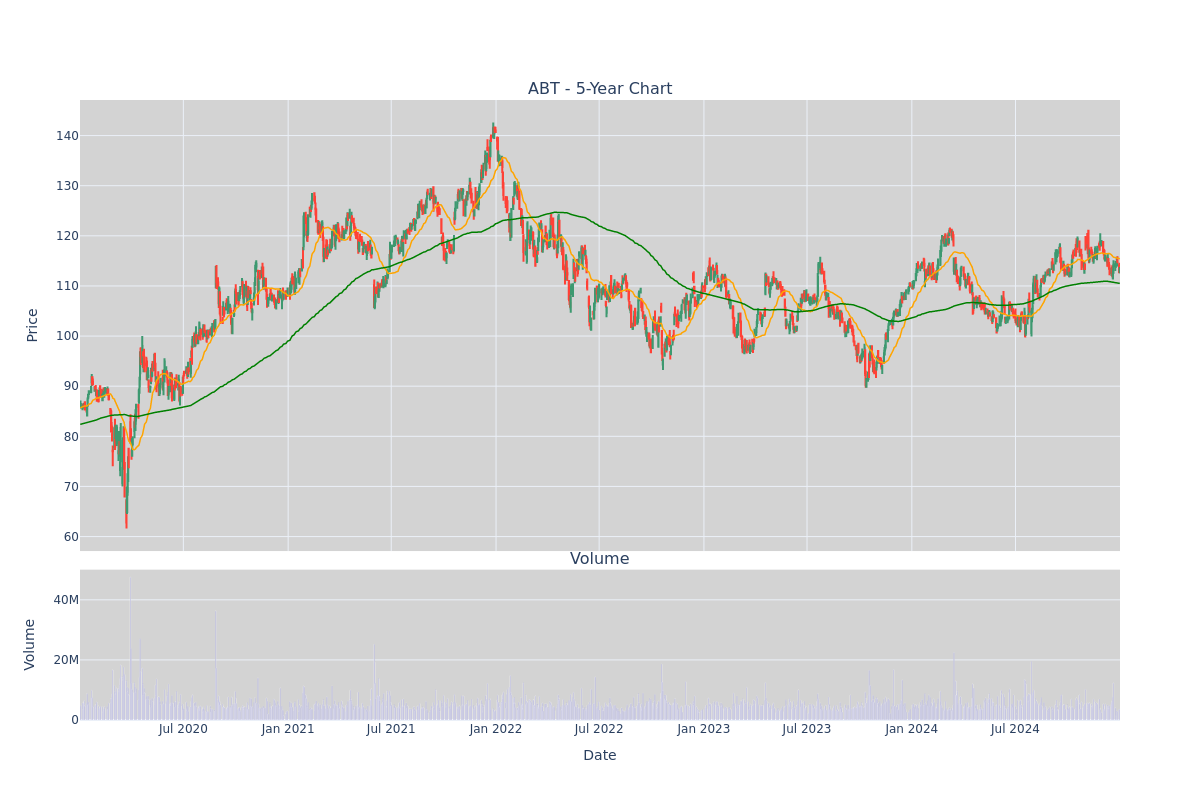The image size is (1200, 800).
Task: Click the 0 volume tick label
Action: [74, 720]
